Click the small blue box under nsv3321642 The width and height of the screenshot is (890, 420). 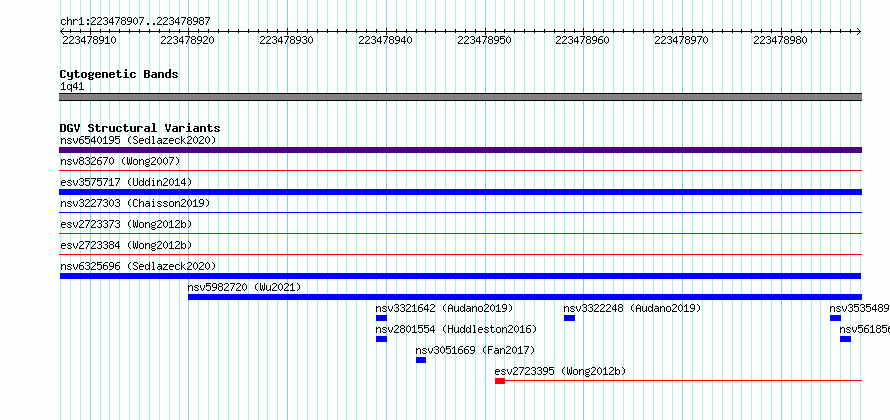tap(381, 318)
